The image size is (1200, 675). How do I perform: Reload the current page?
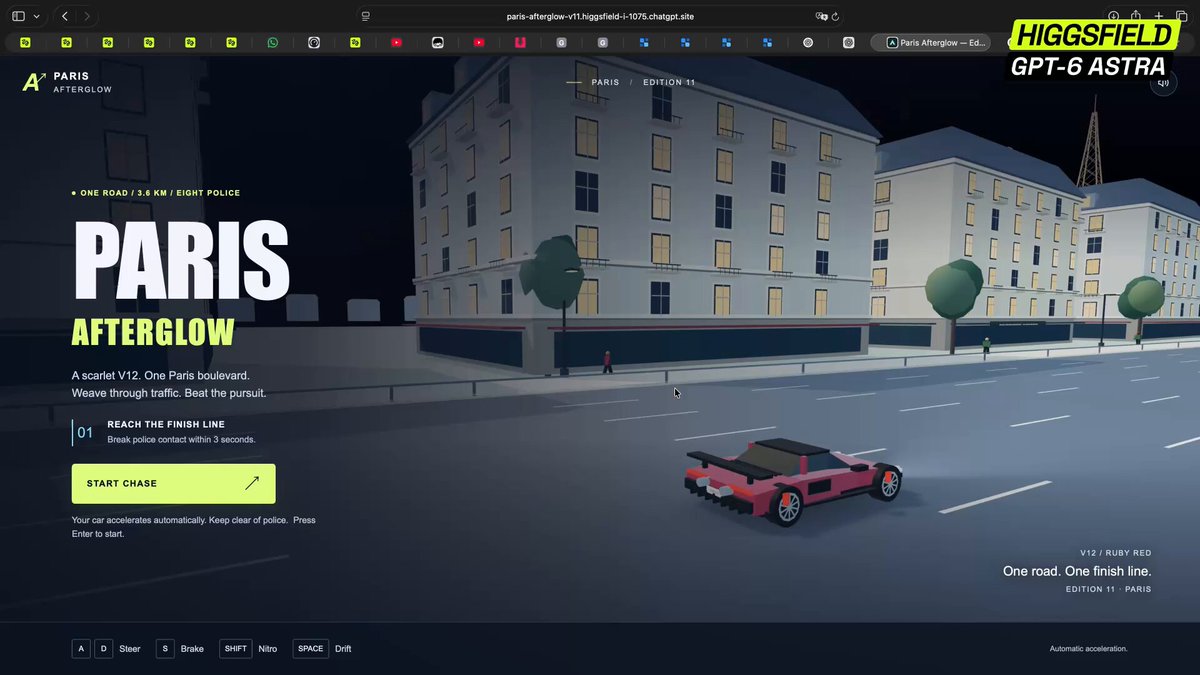point(835,16)
